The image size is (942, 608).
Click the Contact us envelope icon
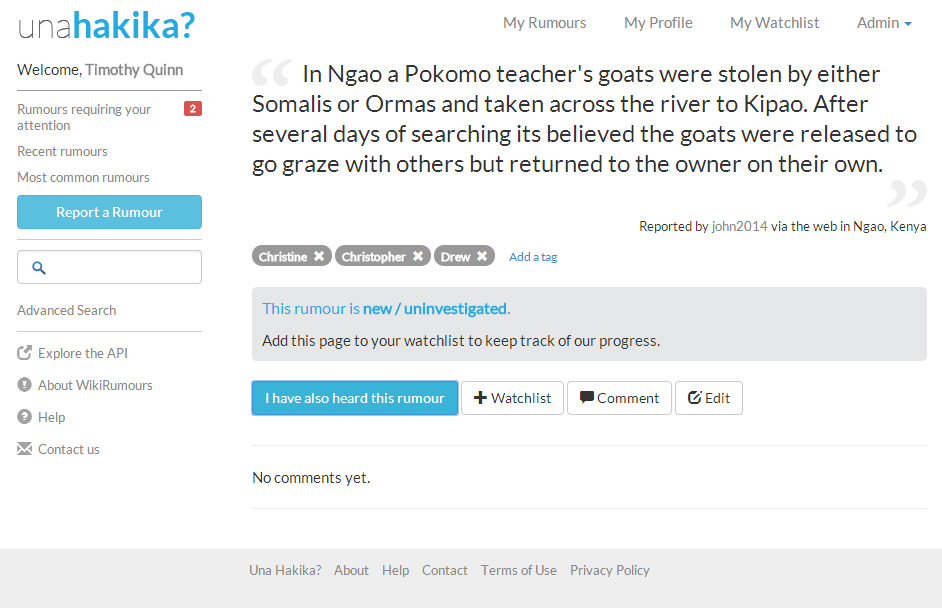25,449
